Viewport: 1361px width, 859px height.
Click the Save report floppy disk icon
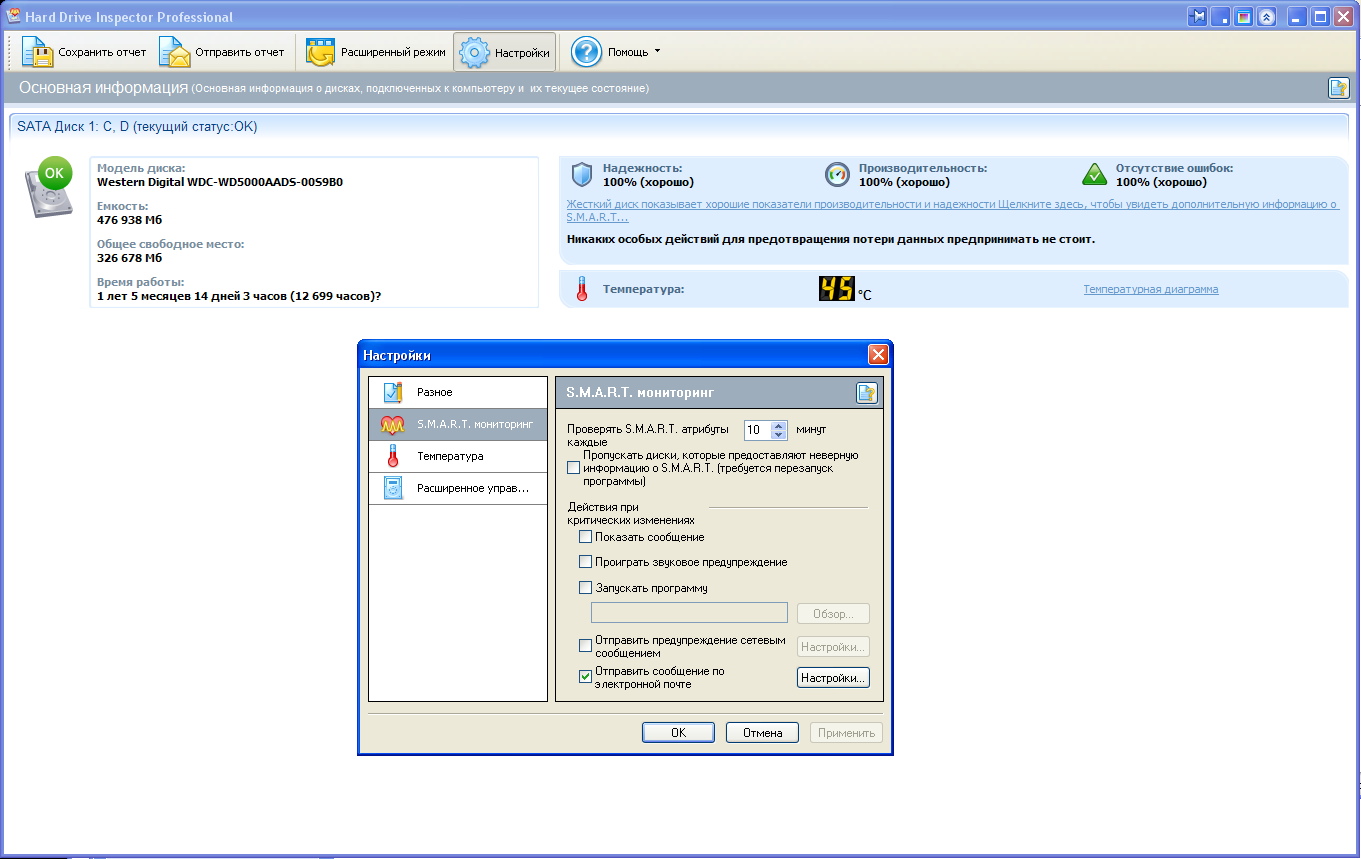coord(37,52)
